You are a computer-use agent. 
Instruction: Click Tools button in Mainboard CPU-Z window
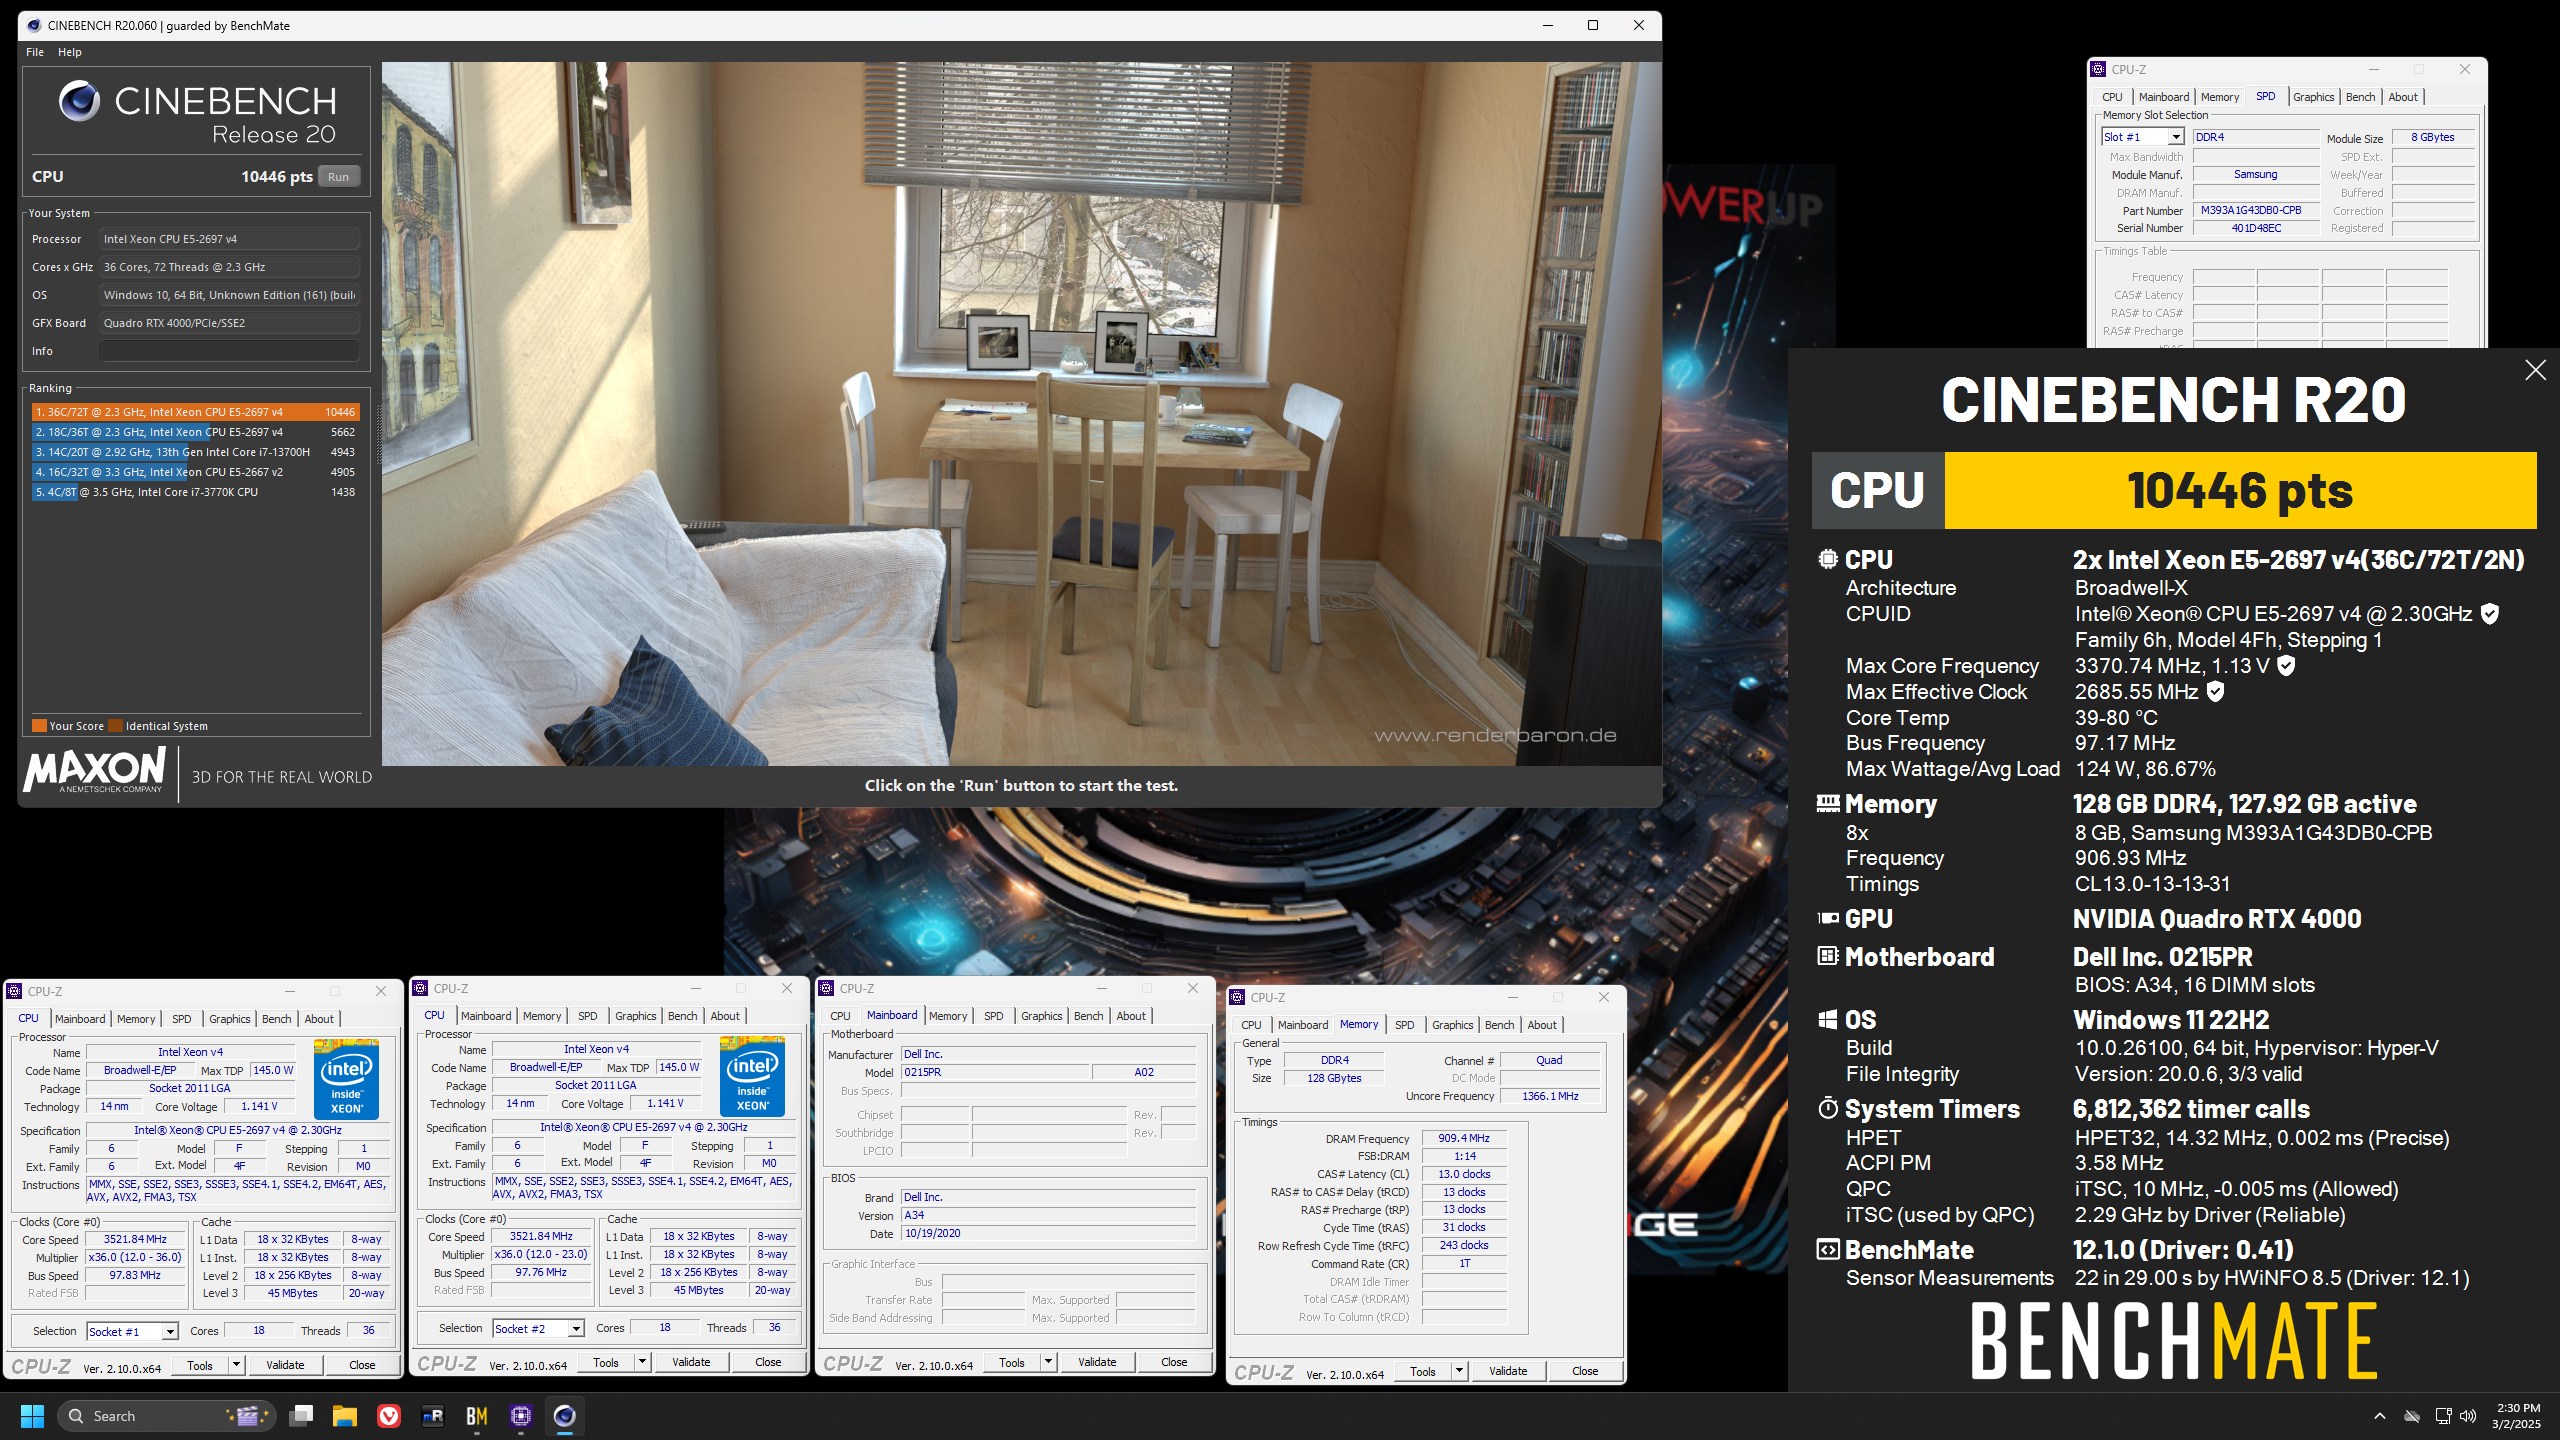pyautogui.click(x=1012, y=1362)
